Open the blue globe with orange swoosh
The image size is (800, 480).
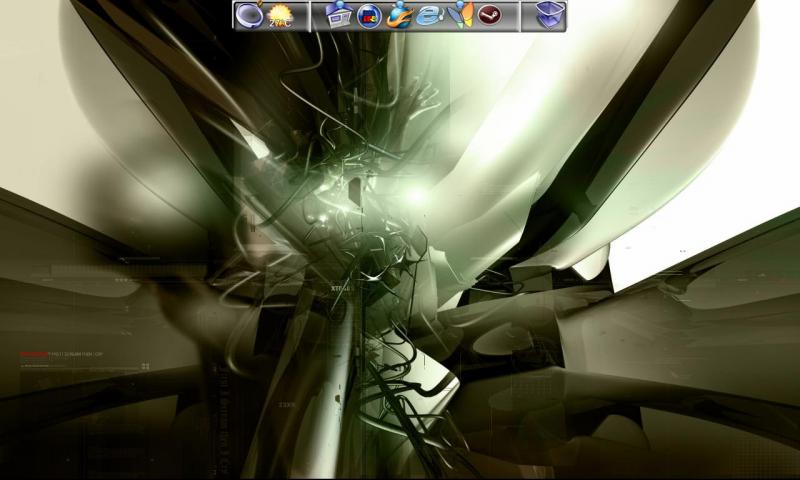(x=399, y=15)
